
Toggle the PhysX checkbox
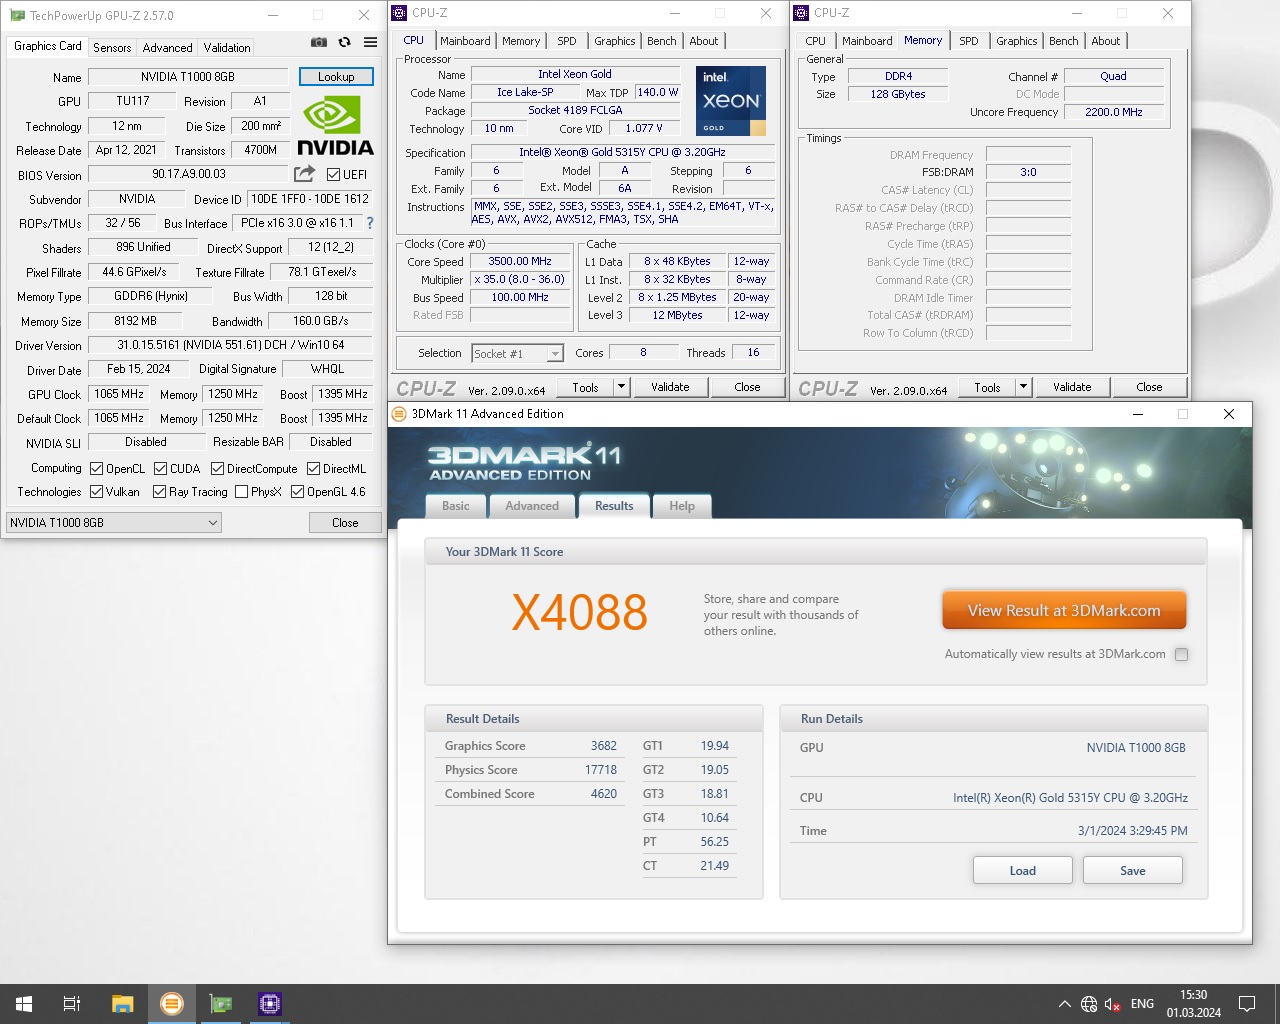tap(241, 491)
